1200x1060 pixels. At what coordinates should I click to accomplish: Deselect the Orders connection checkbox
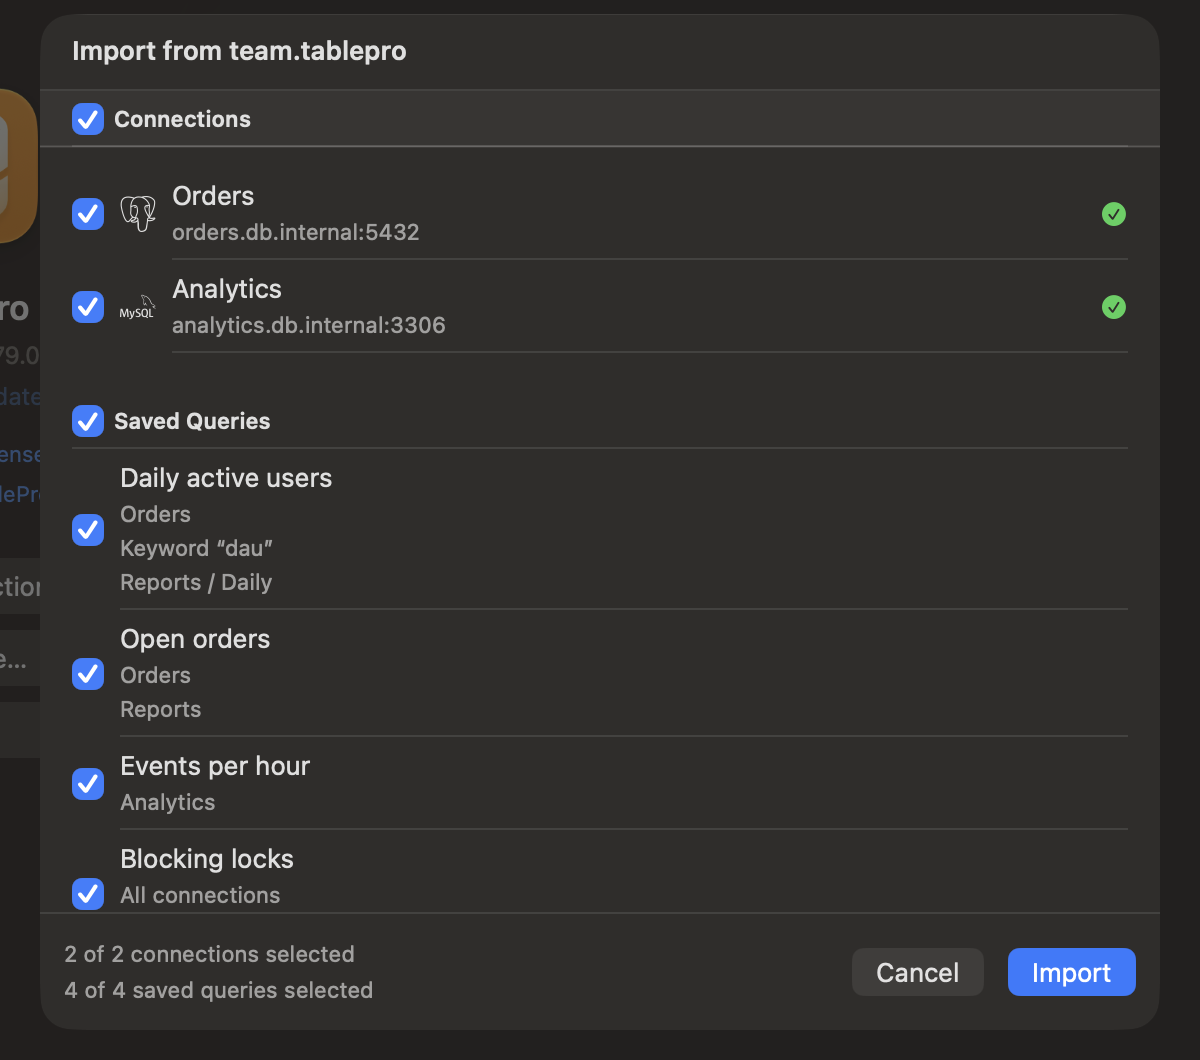pos(88,214)
